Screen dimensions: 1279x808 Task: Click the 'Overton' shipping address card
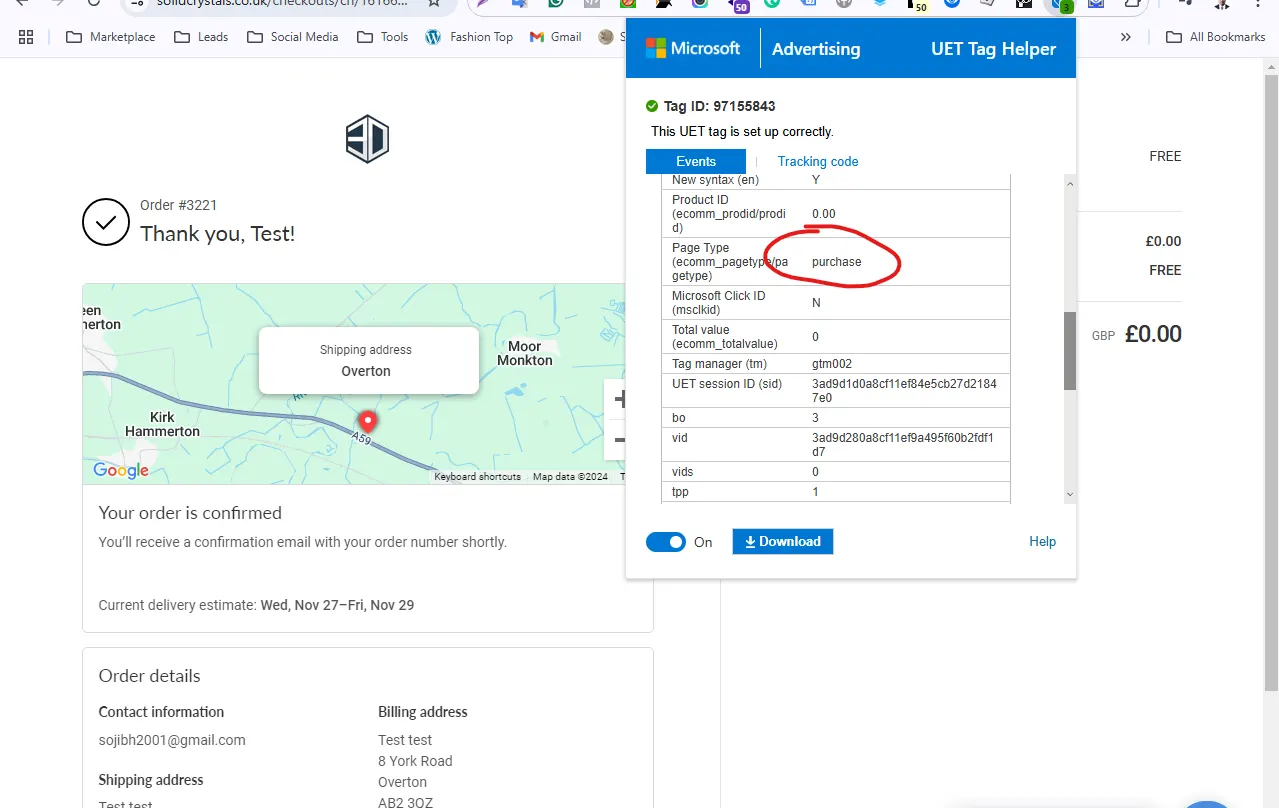point(368,361)
